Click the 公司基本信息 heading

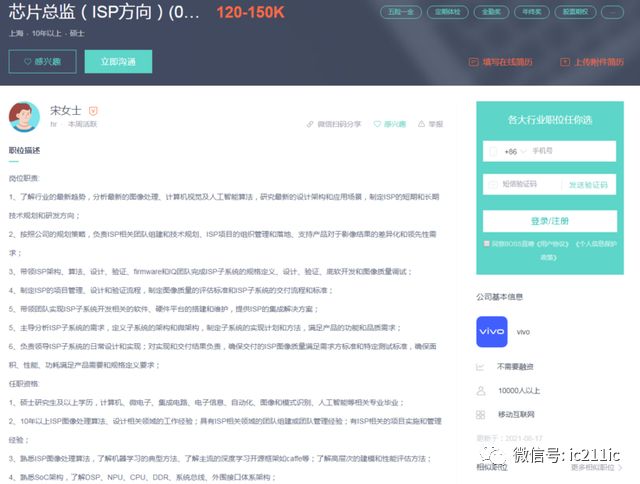[x=500, y=297]
